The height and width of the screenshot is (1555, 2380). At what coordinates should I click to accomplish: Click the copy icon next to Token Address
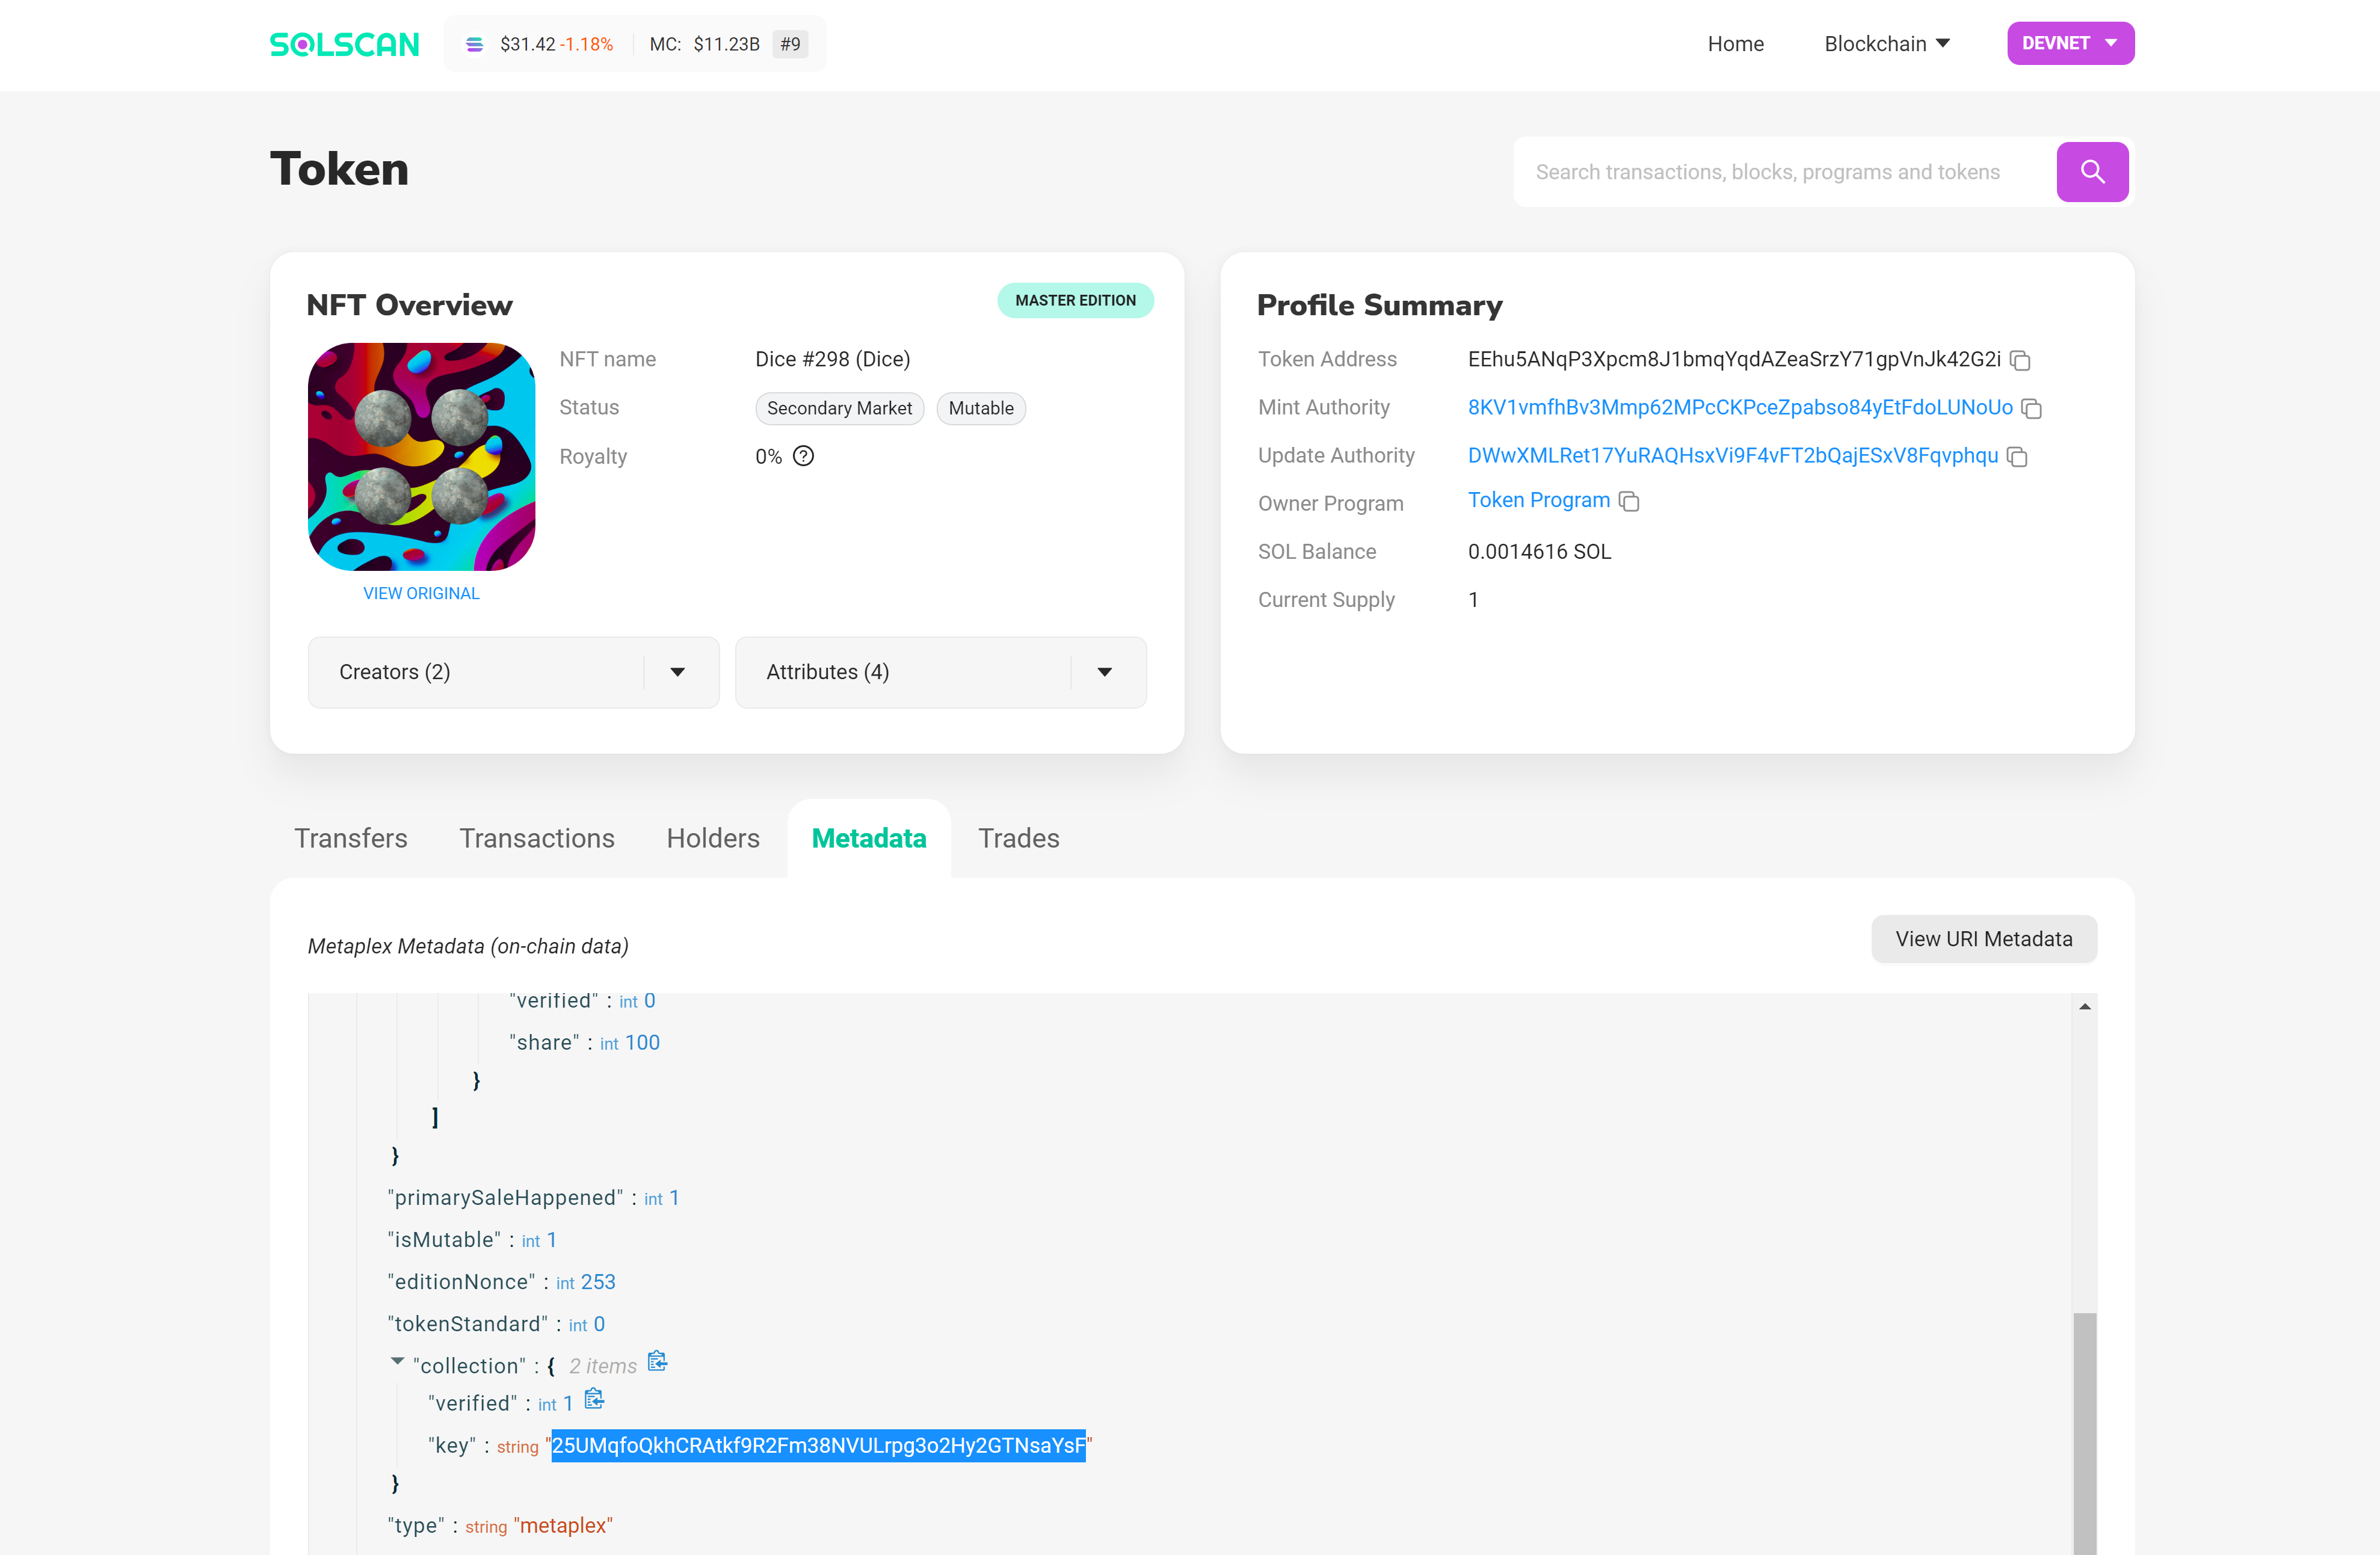(2019, 359)
